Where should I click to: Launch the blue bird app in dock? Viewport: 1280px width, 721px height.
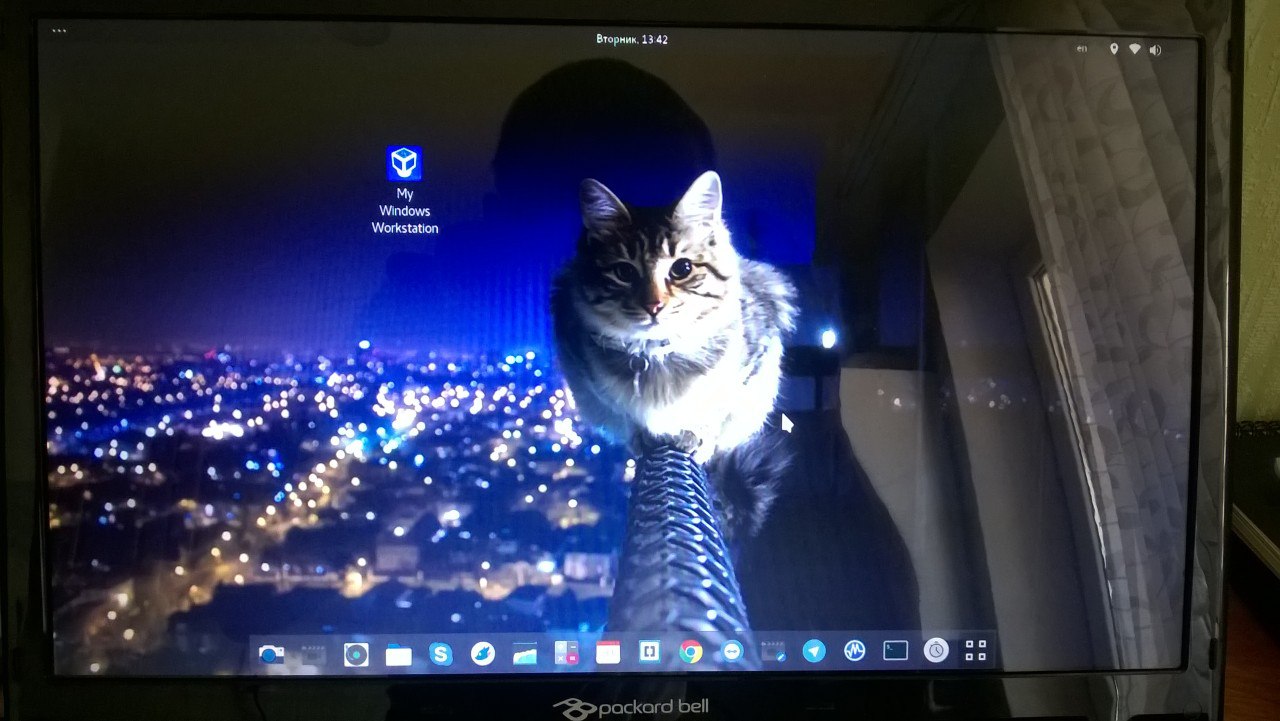coord(483,654)
